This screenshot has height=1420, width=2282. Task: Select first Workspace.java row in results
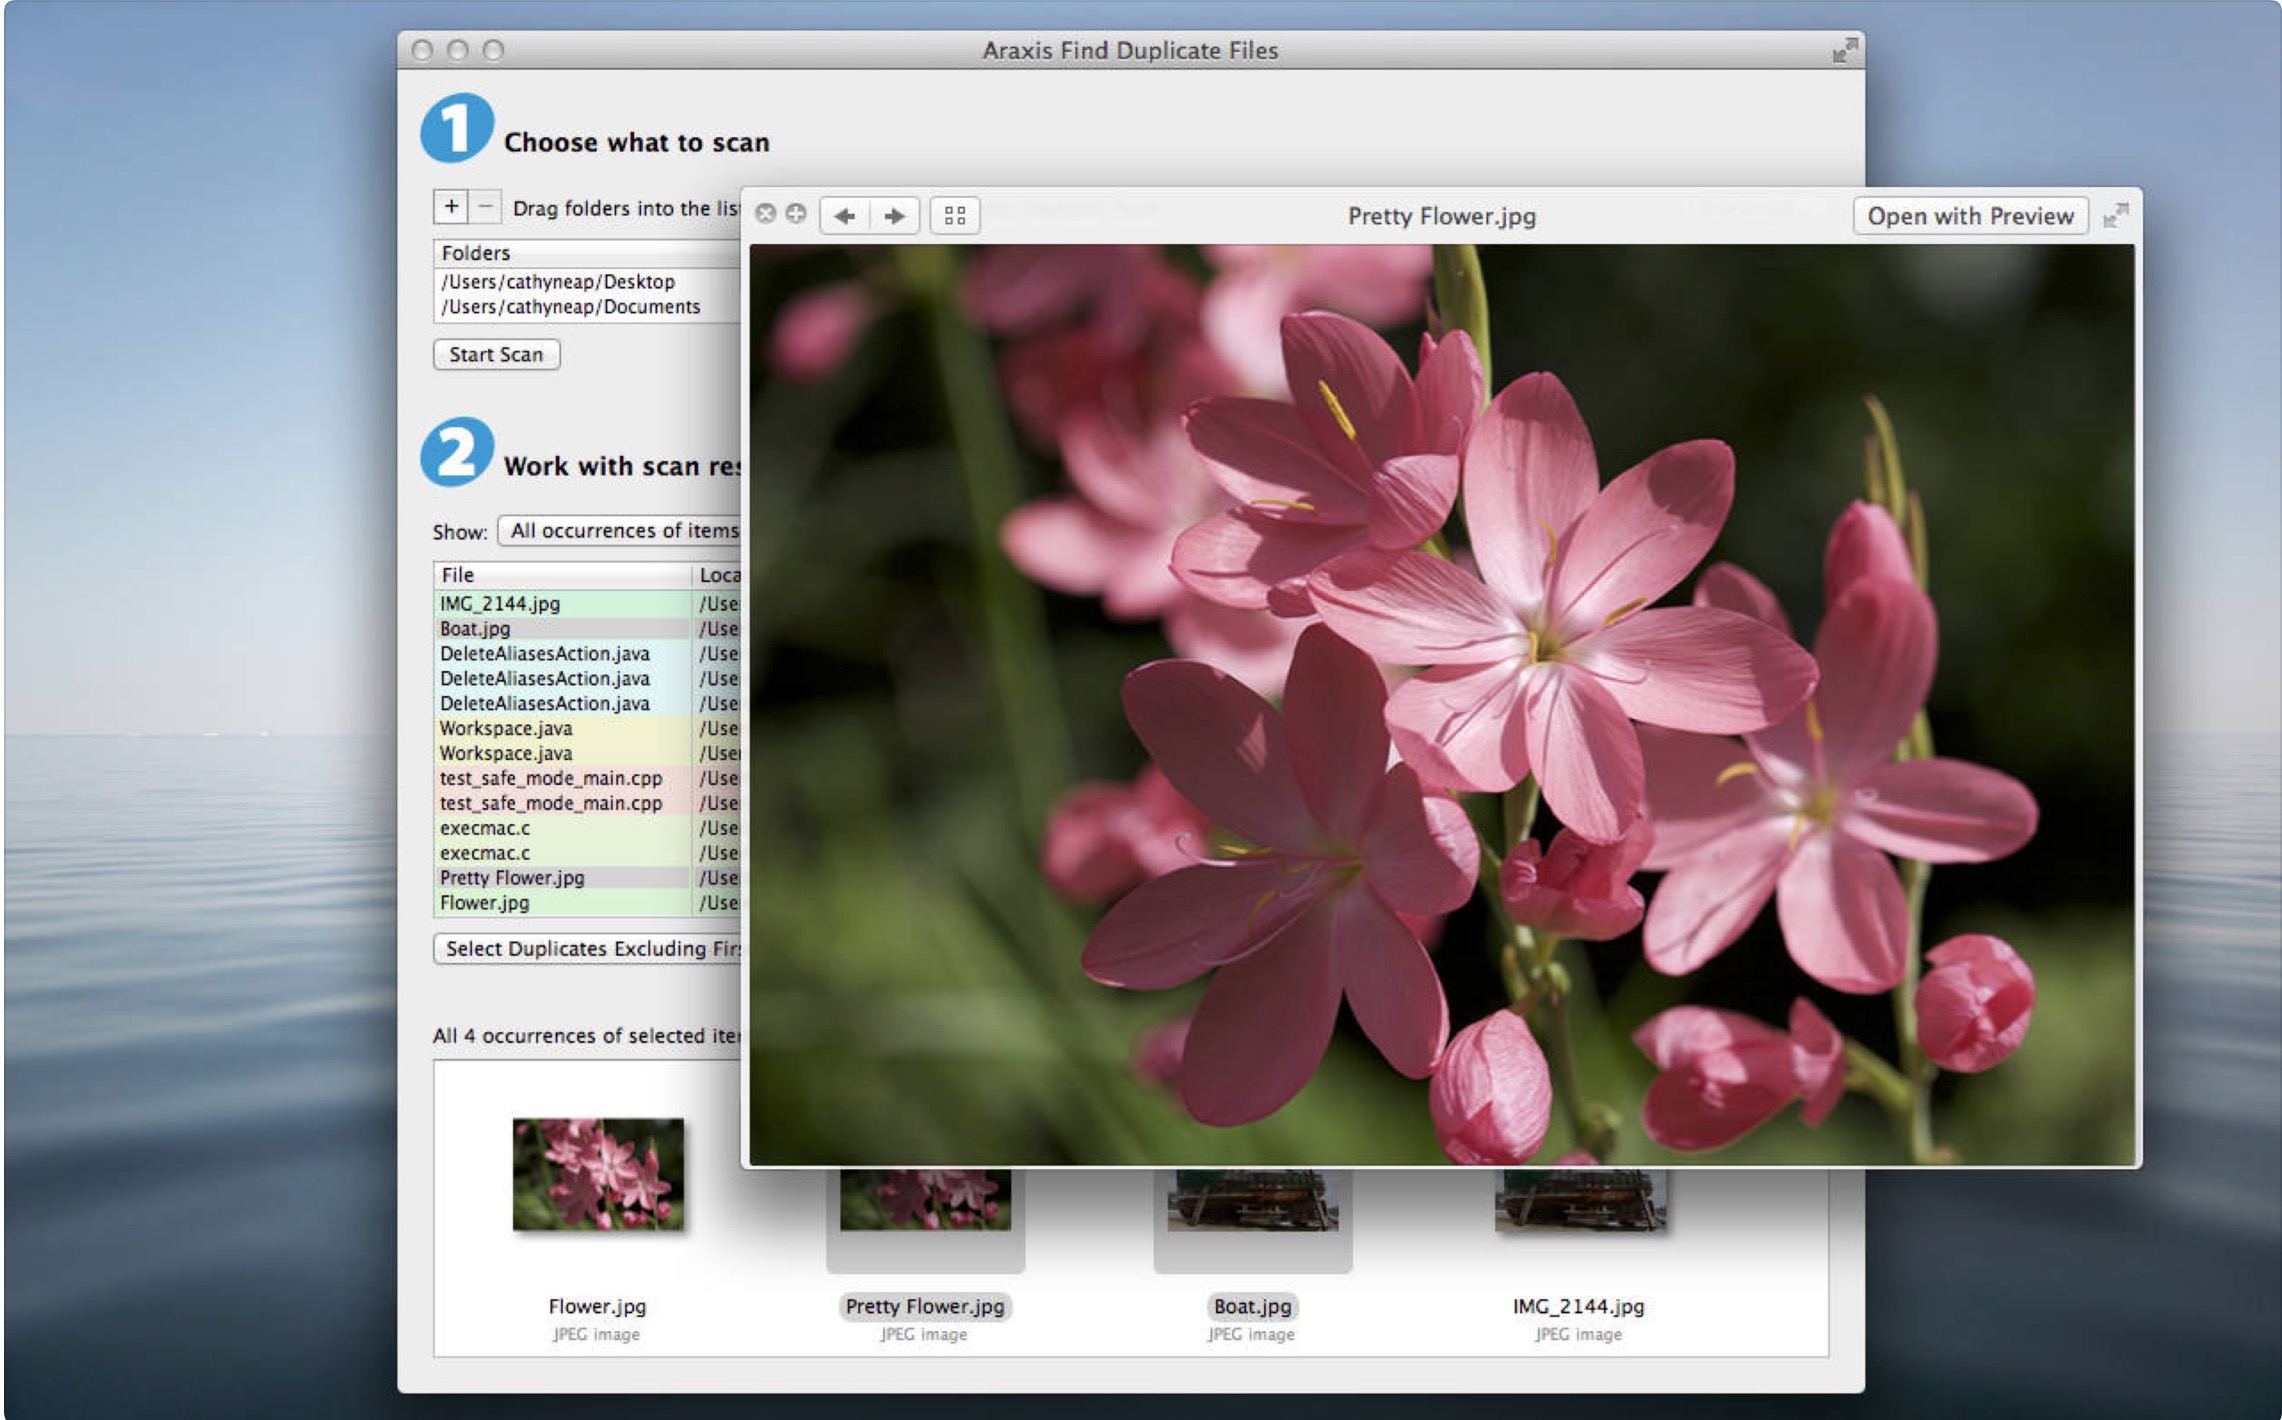click(x=506, y=729)
